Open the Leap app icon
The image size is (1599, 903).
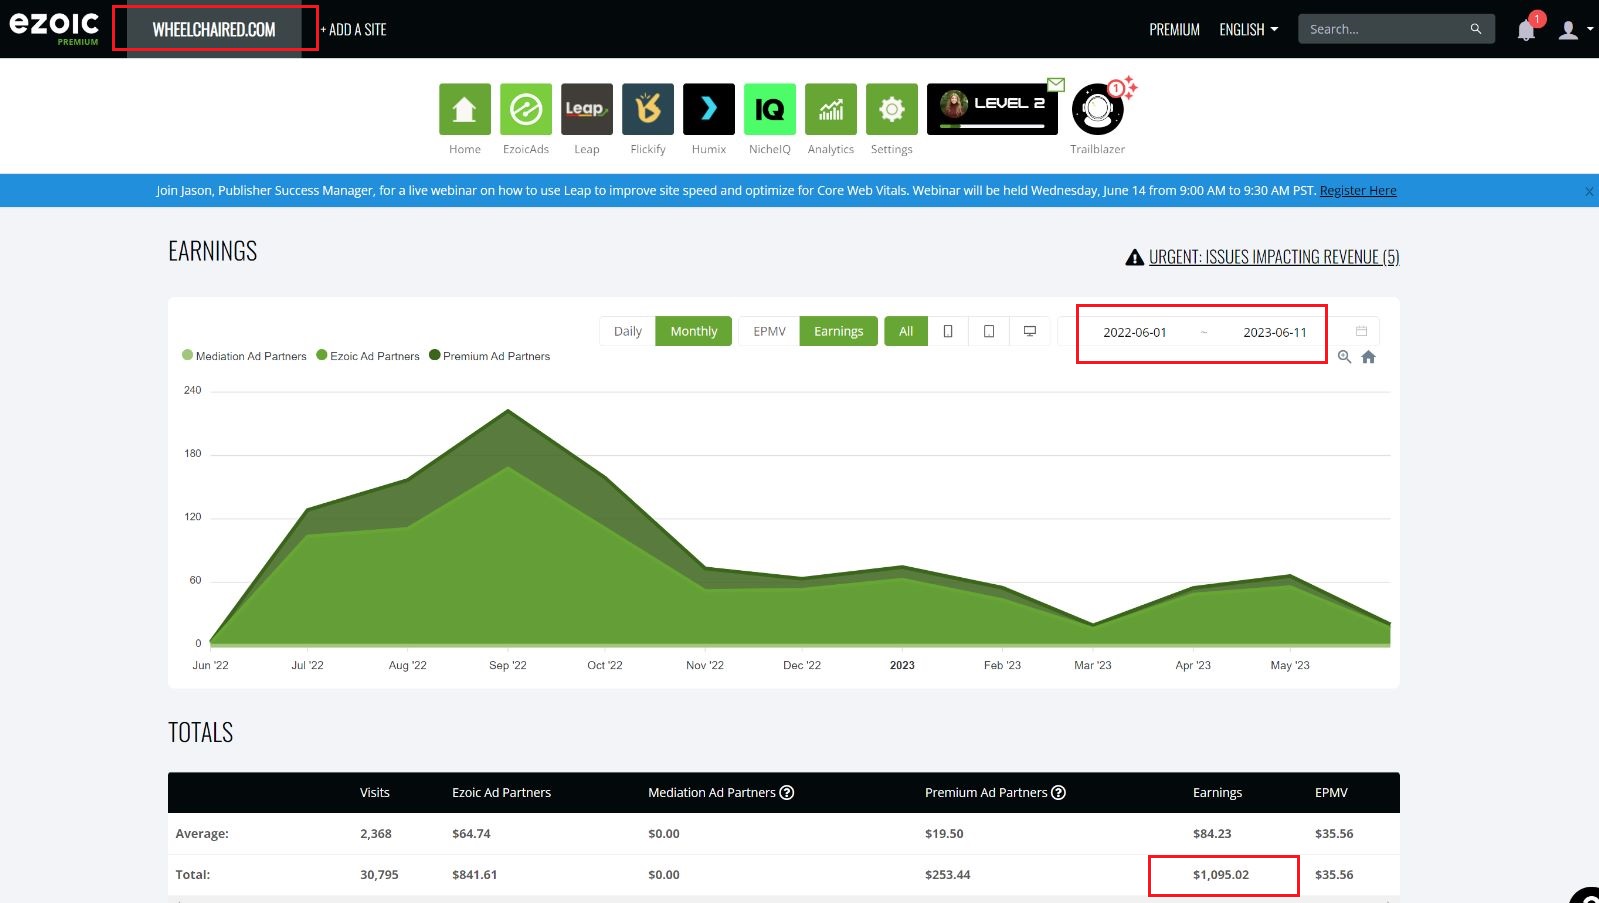point(587,109)
